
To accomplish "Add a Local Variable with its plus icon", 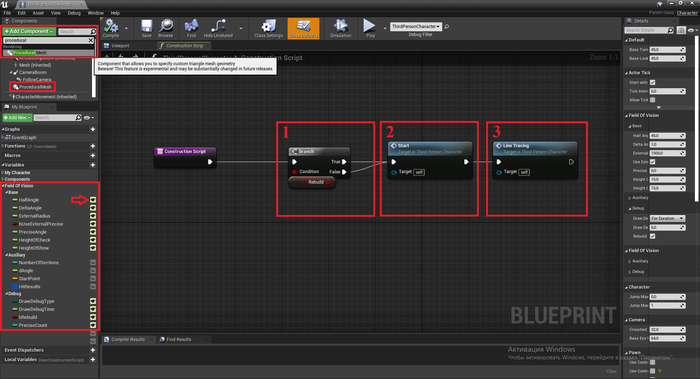I will click(93, 359).
